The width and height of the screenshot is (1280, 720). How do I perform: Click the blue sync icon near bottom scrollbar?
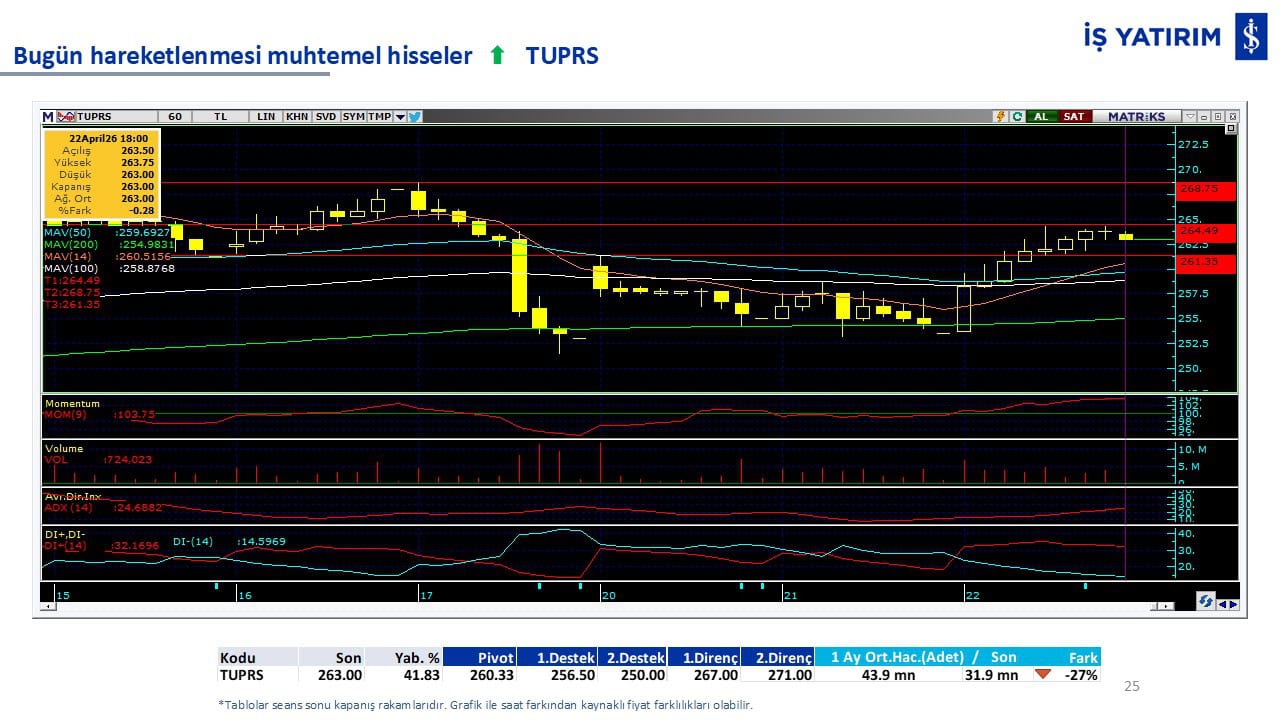coord(1206,602)
